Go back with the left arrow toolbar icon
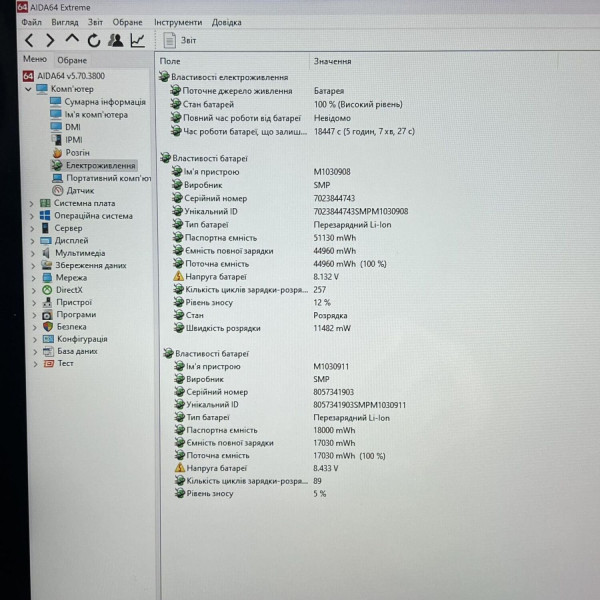This screenshot has height=600, width=600. 29,40
